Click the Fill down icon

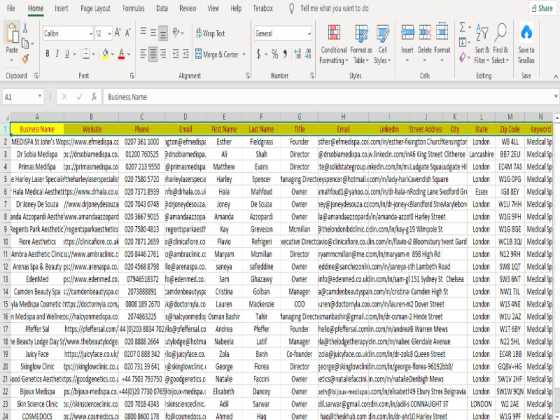click(462, 42)
